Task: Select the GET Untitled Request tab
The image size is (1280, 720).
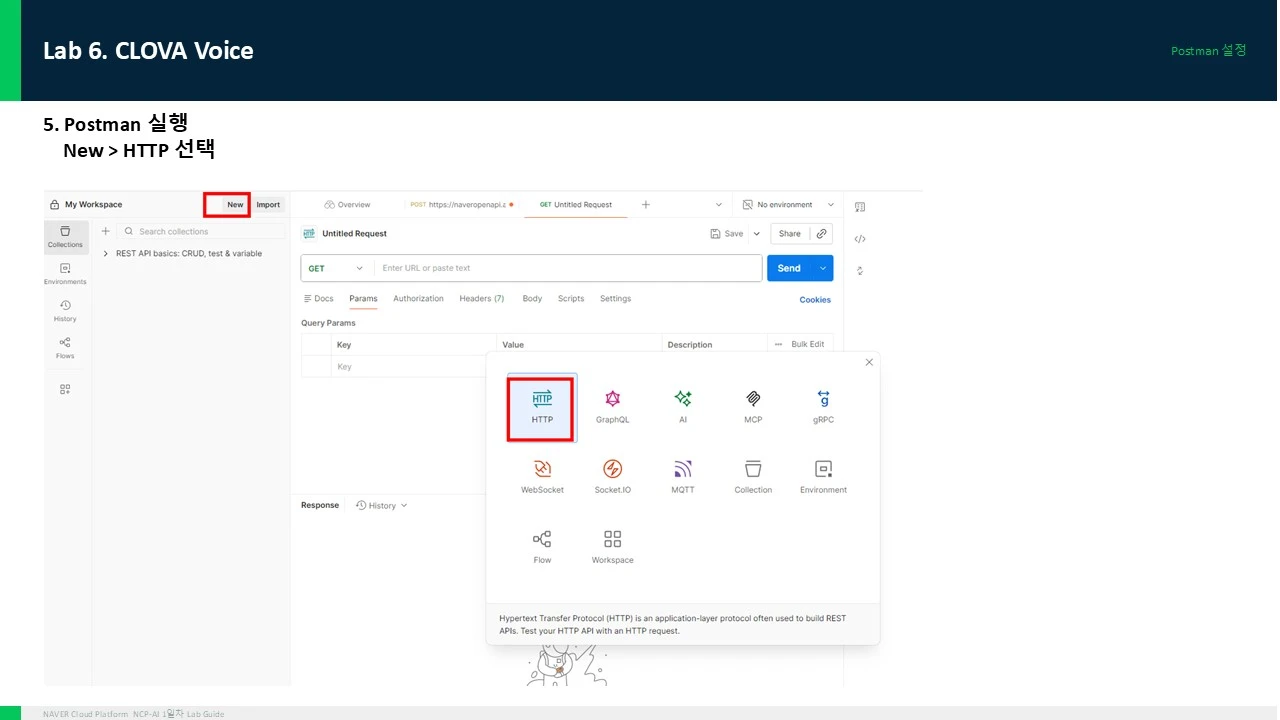Action: [576, 204]
